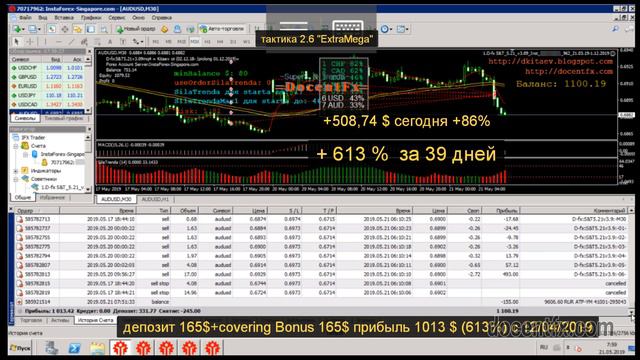Select USDJPY in Market Watch
640x360 pixels.
(x=47, y=96)
